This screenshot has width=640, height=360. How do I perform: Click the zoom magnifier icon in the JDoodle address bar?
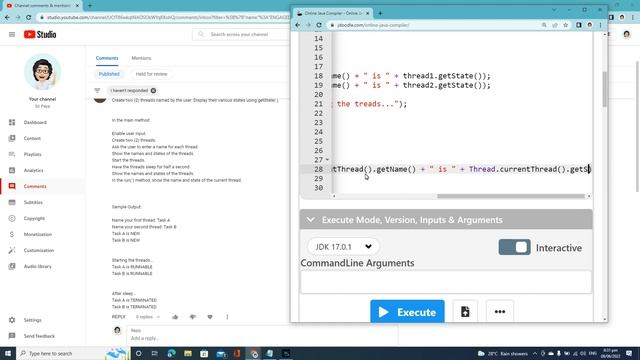pos(544,25)
